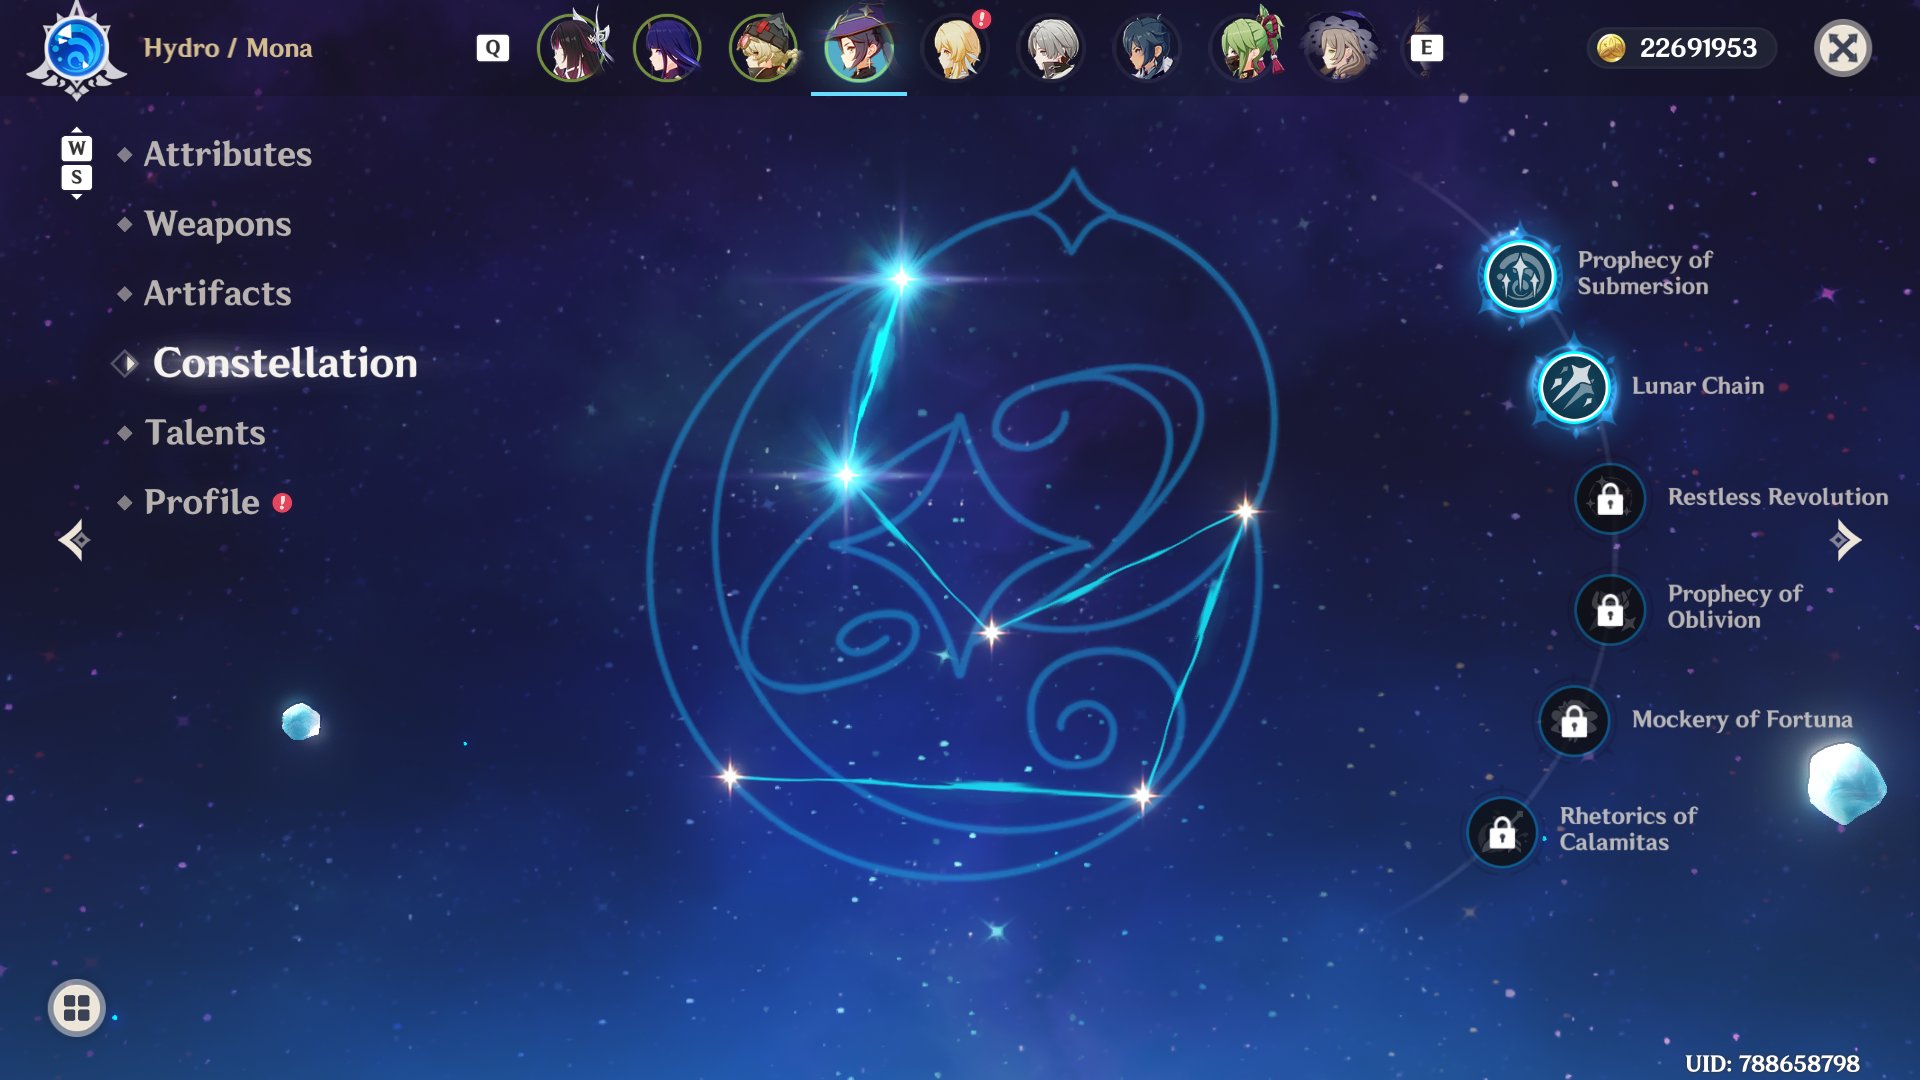Click the Prophecy of Oblivion label
Image resolution: width=1920 pixels, height=1080 pixels.
click(x=1735, y=607)
